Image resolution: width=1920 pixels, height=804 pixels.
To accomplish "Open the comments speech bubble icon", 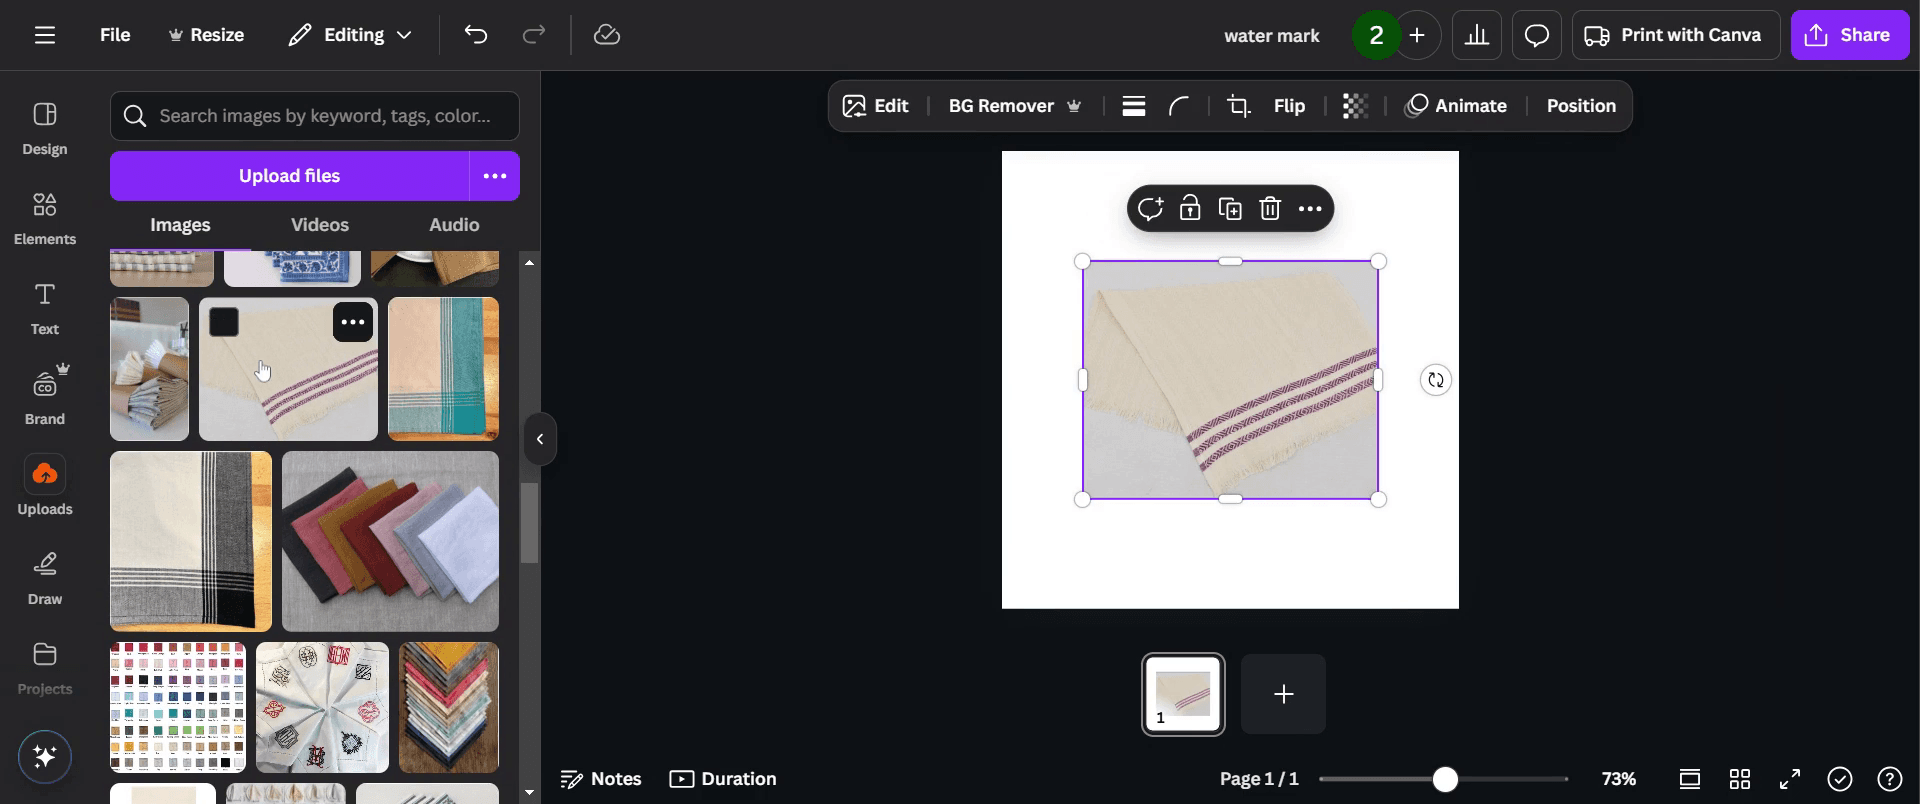I will (x=1537, y=35).
